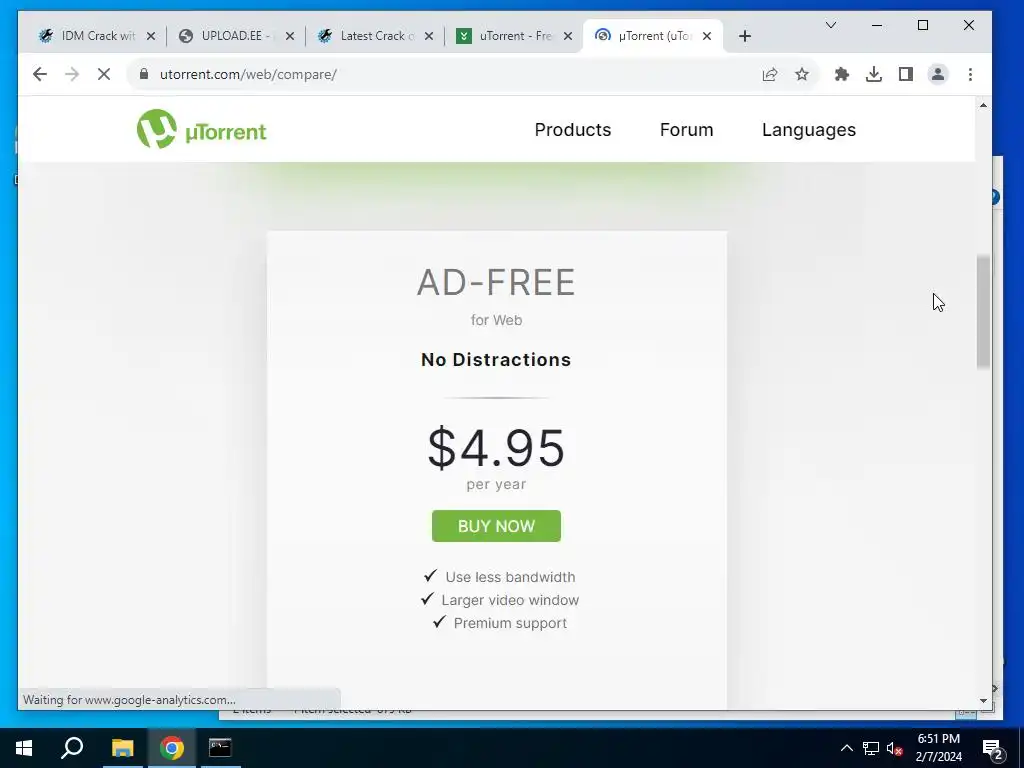1024x768 pixels.
Task: Click the browser forward arrow
Action: point(72,74)
